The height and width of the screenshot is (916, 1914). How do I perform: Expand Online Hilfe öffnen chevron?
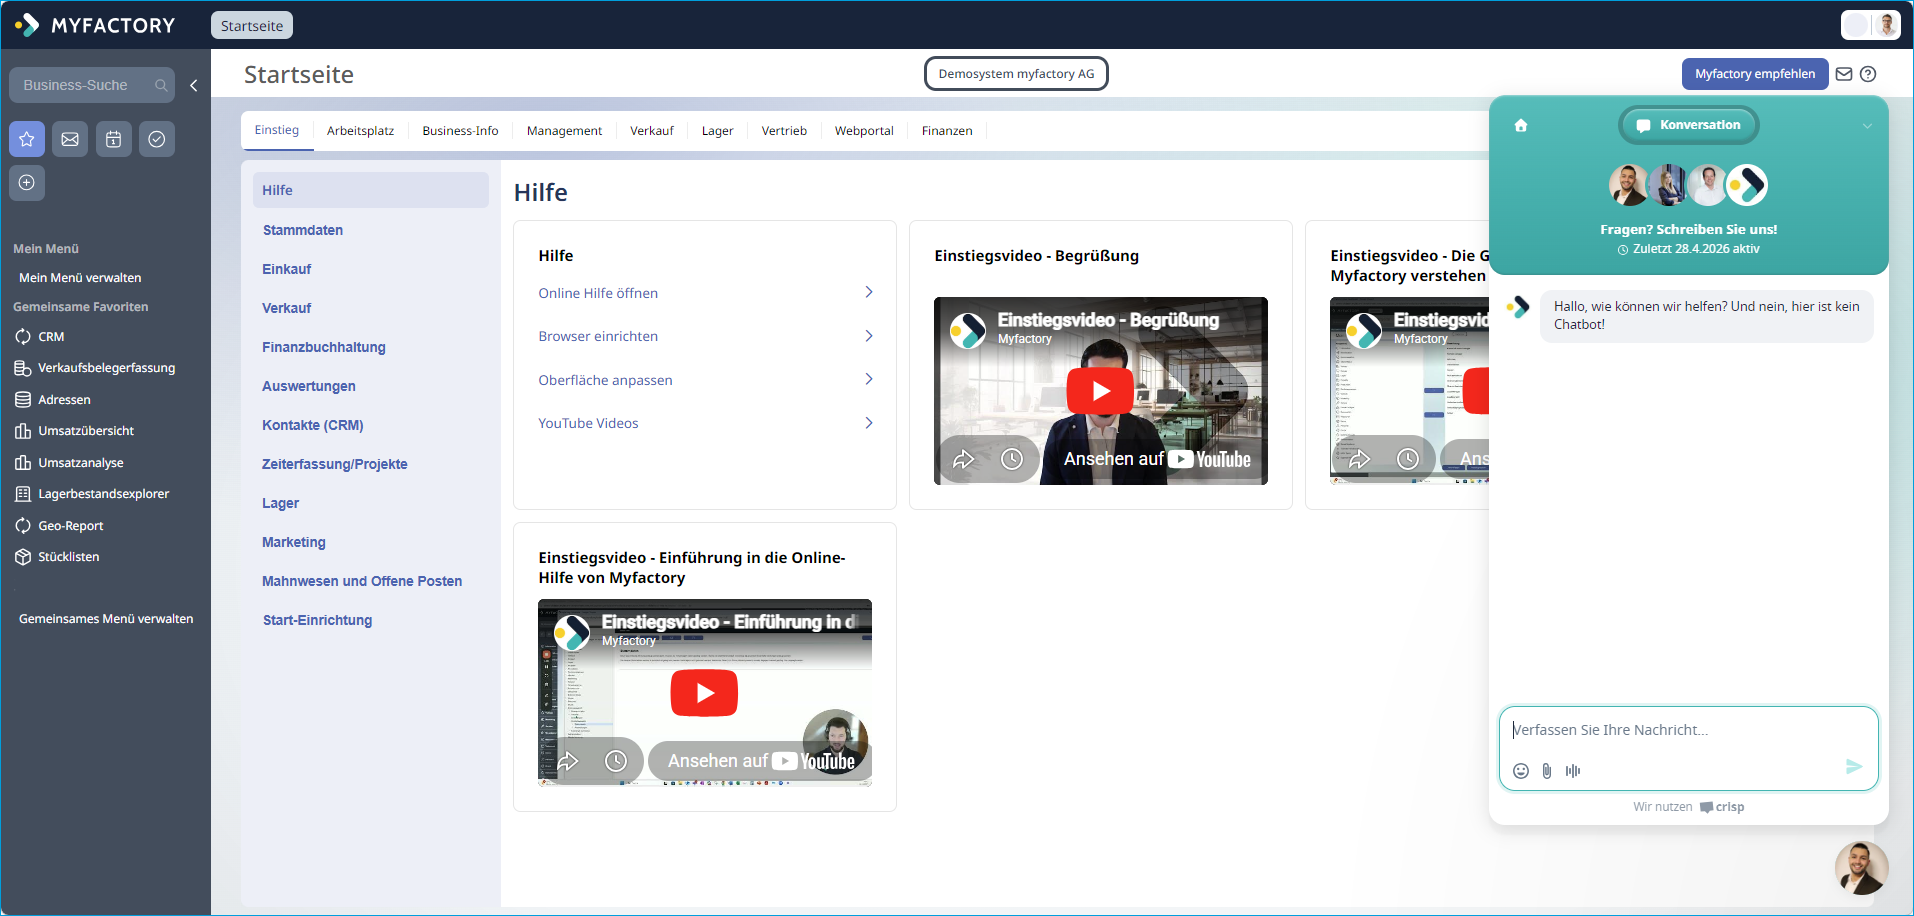click(869, 292)
